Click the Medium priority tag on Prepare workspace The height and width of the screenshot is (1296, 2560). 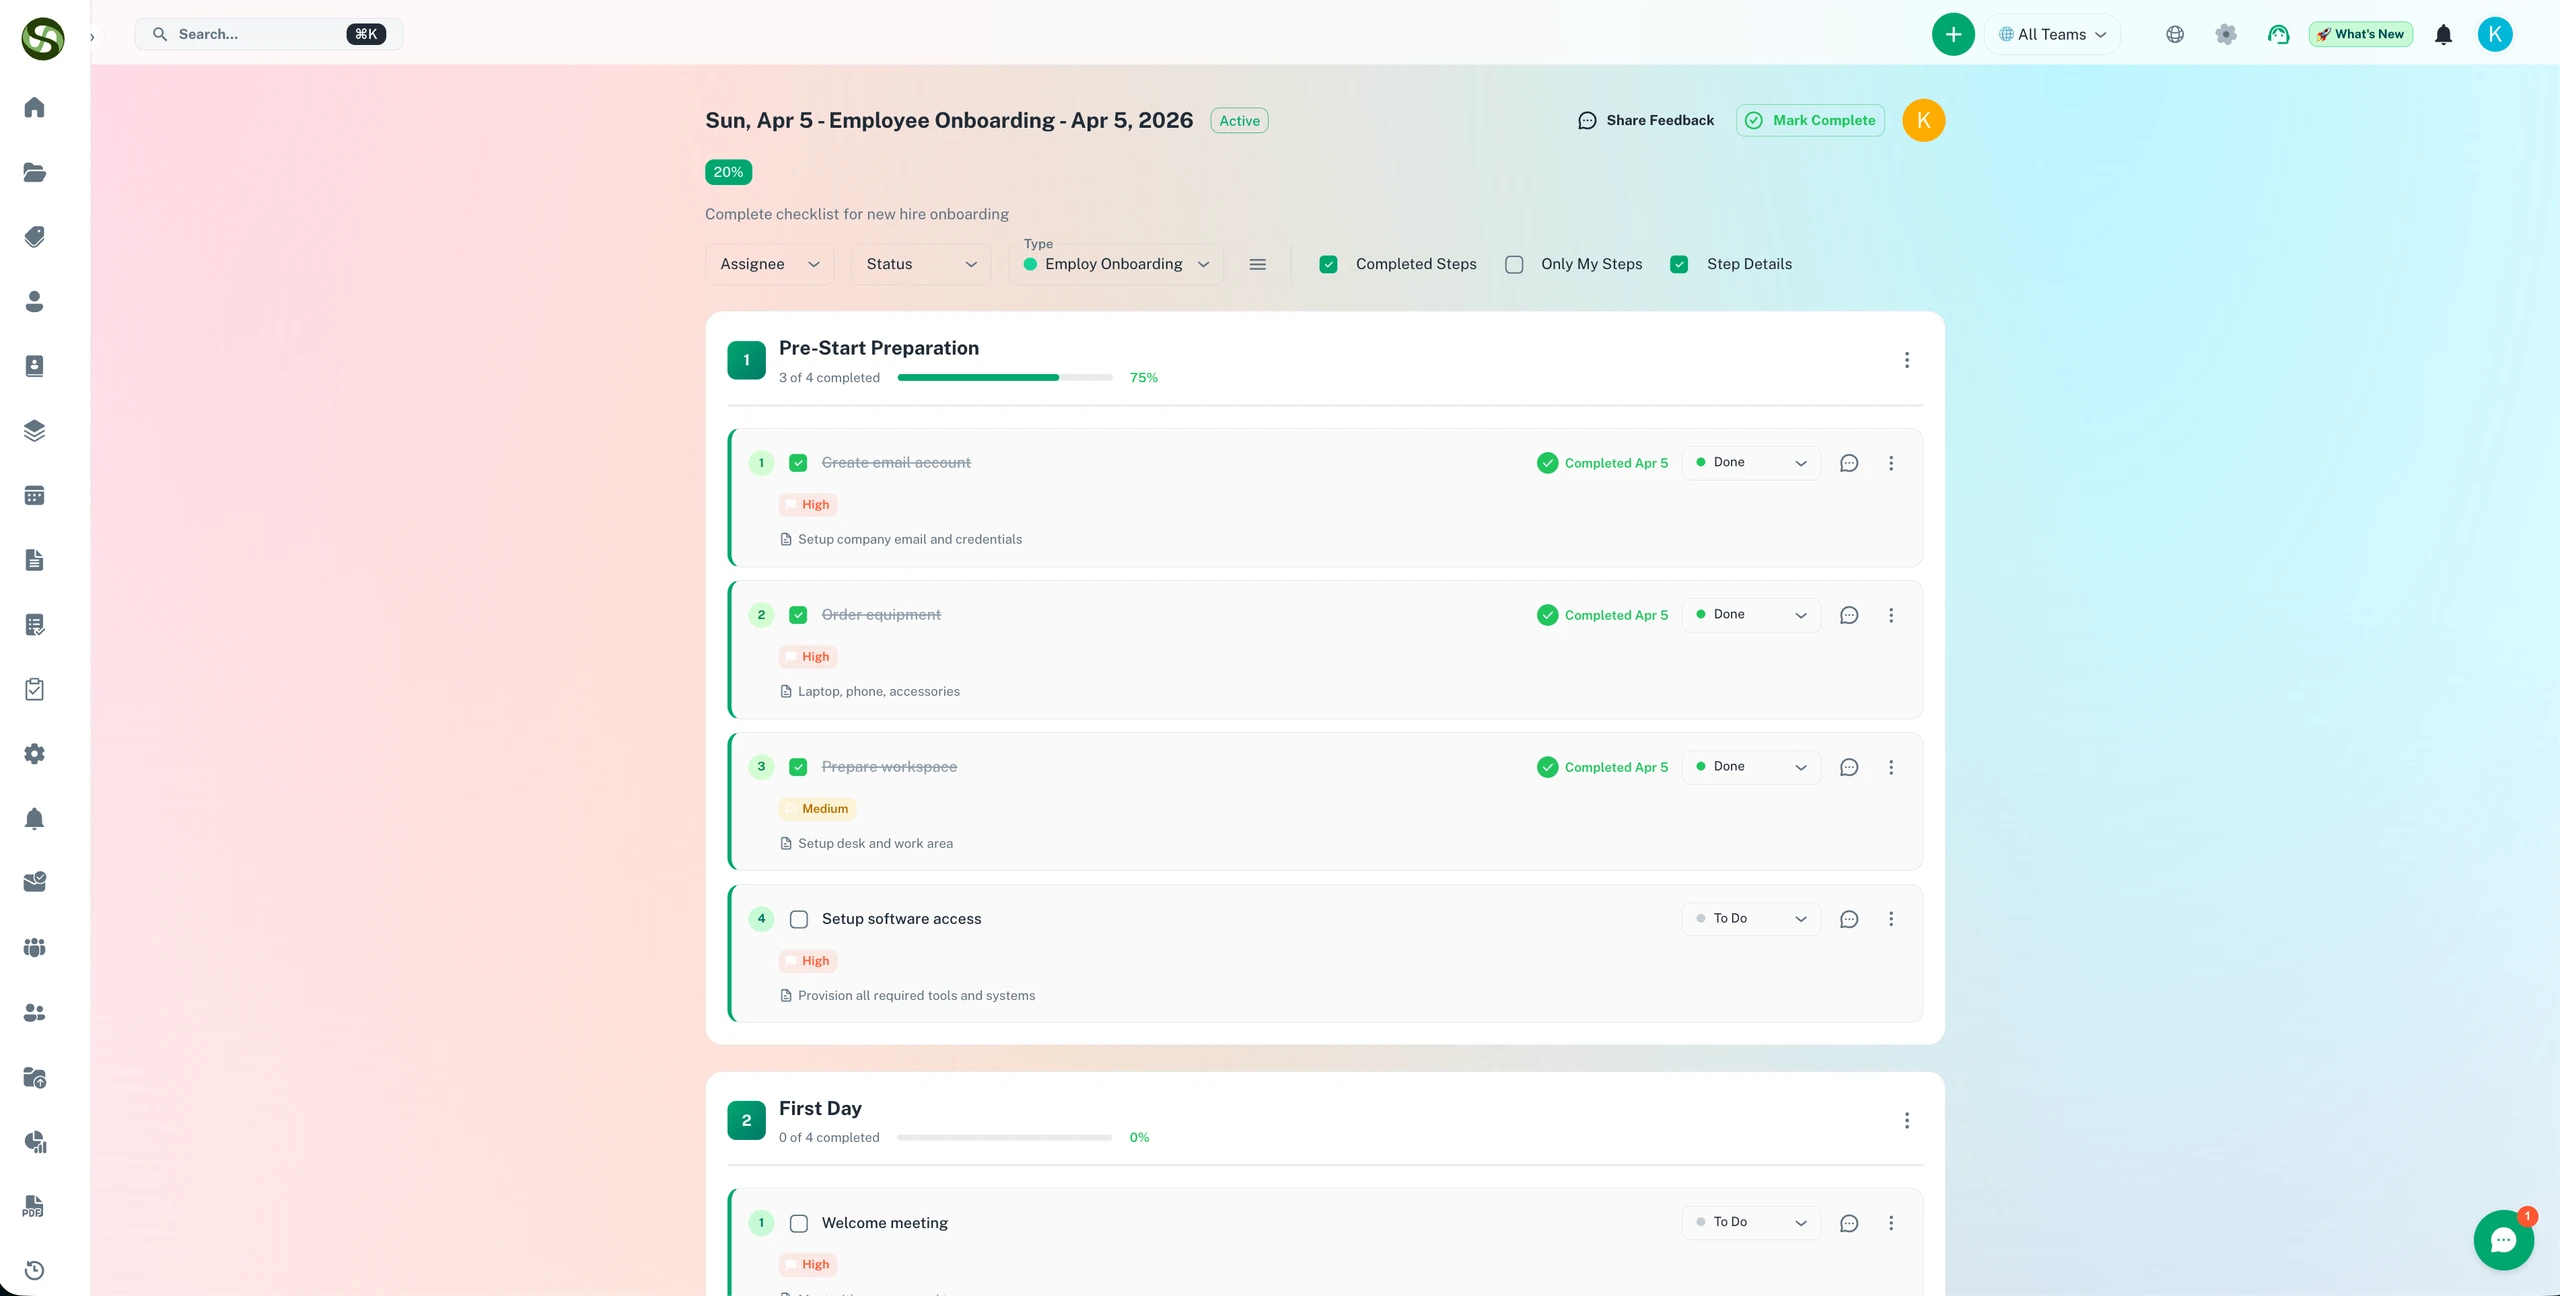point(817,809)
